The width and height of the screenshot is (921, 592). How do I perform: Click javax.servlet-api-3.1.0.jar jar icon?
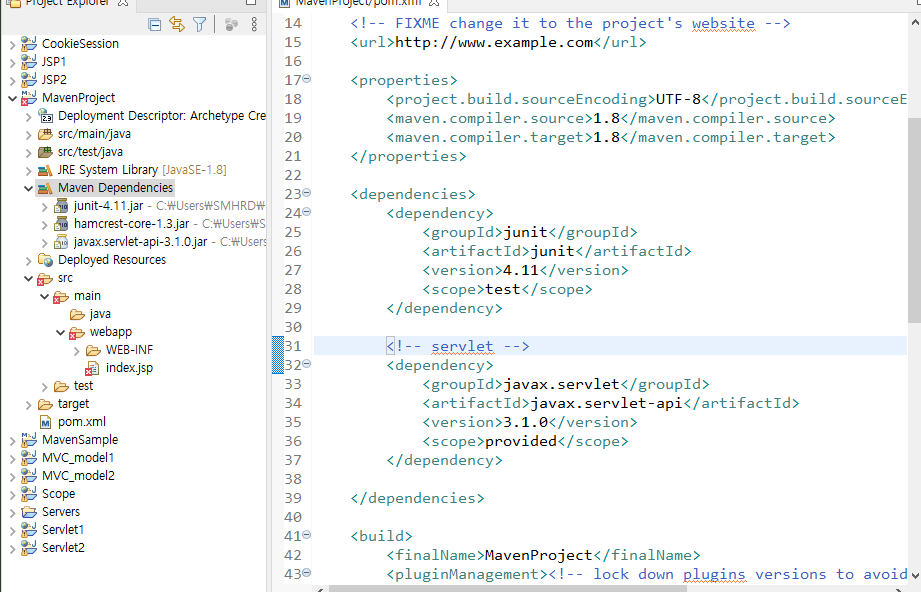[x=61, y=243]
